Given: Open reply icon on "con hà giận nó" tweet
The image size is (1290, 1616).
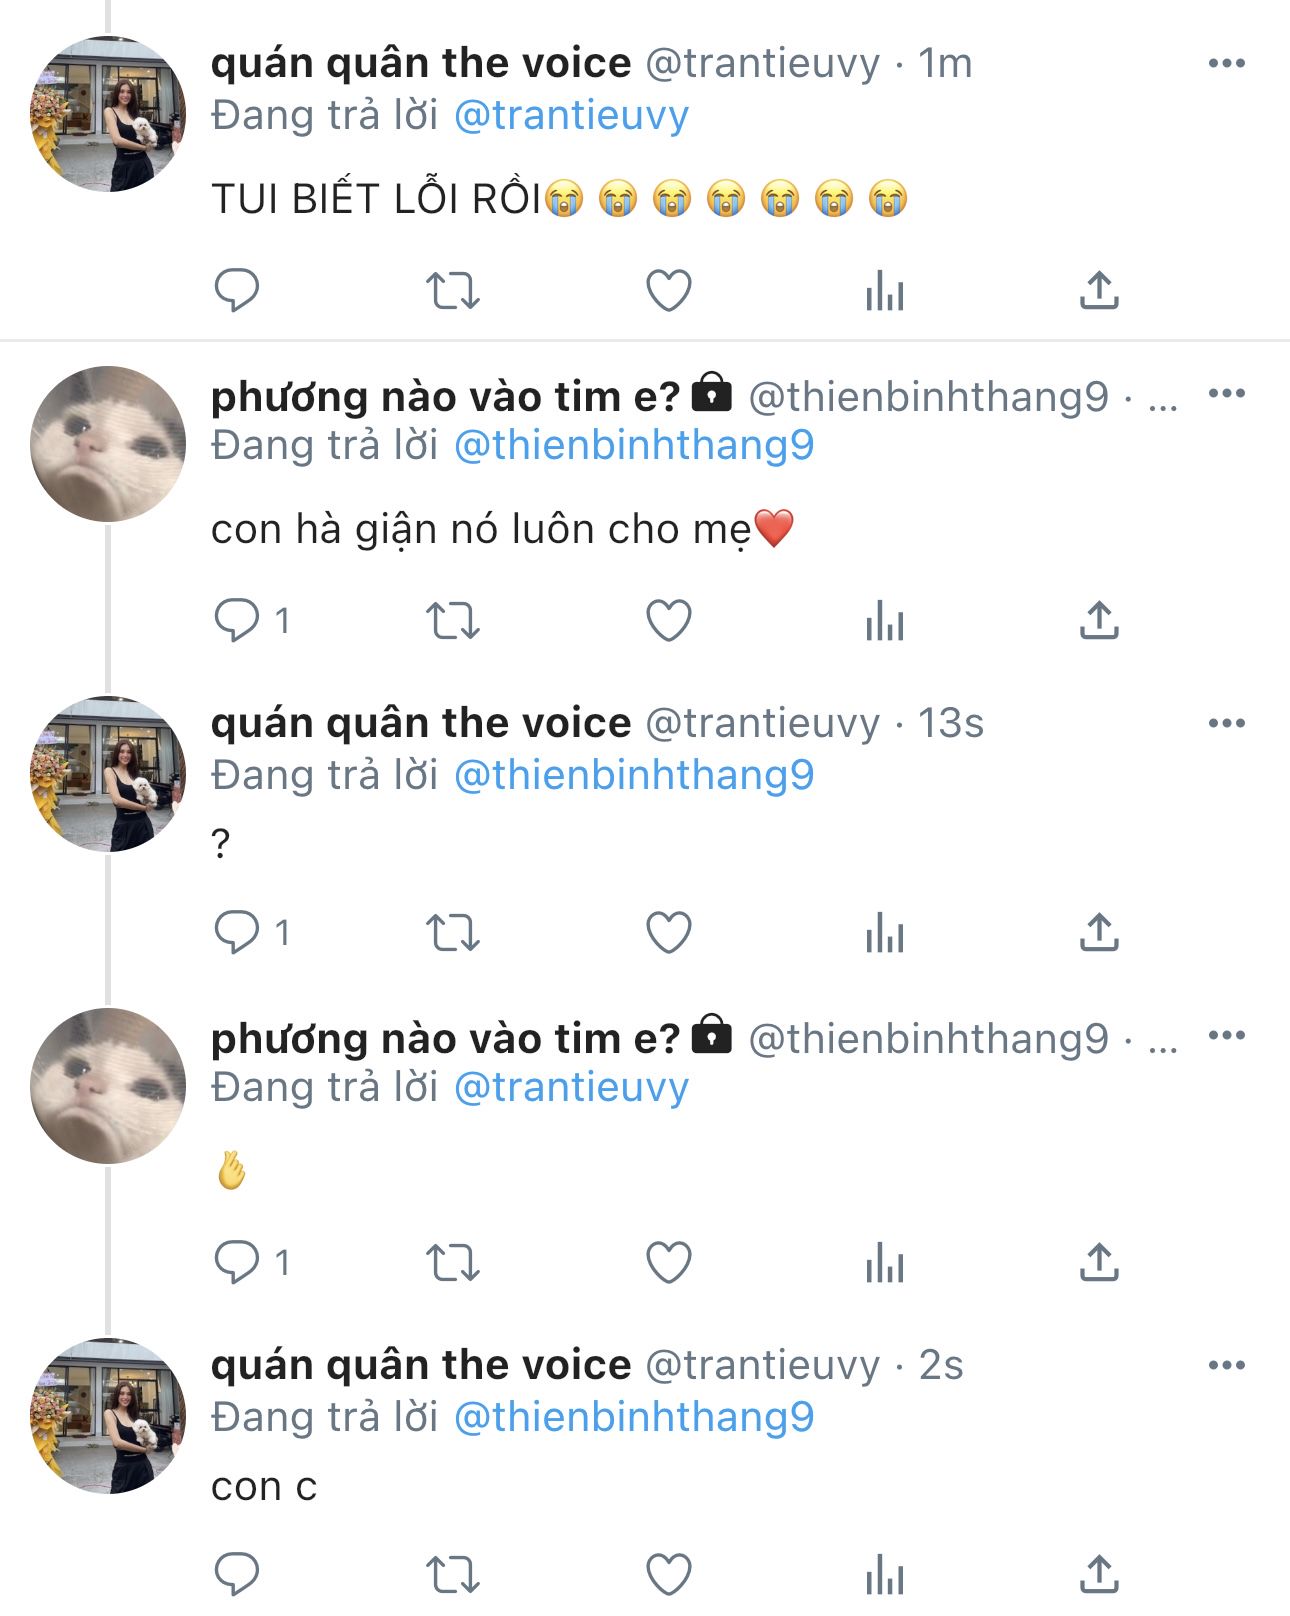Looking at the screenshot, I should (237, 621).
